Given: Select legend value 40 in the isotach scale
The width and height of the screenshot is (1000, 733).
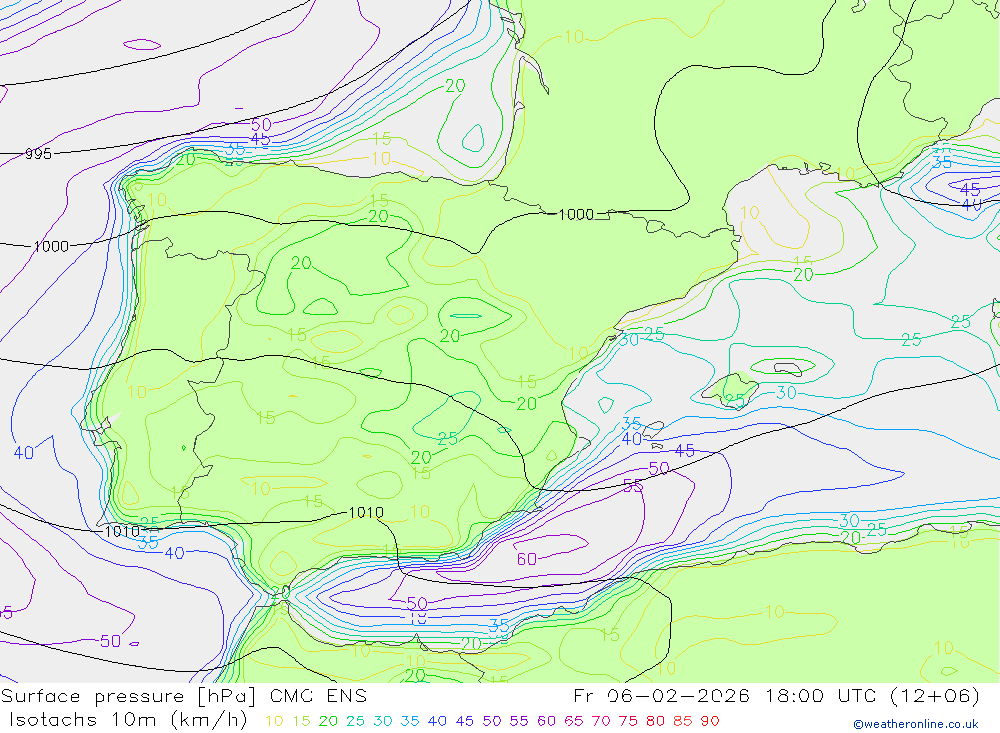Looking at the screenshot, I should pyautogui.click(x=437, y=721).
